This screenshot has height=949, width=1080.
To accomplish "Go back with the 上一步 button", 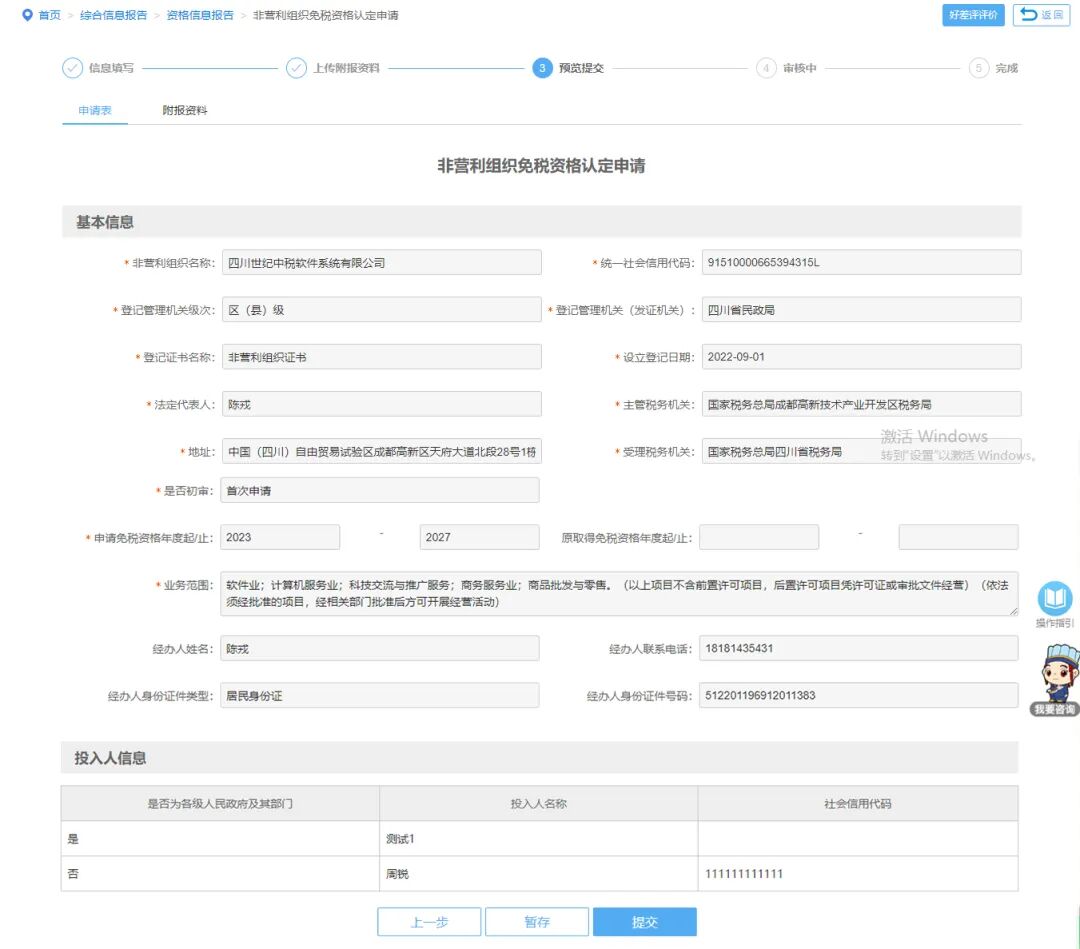I will coord(429,922).
